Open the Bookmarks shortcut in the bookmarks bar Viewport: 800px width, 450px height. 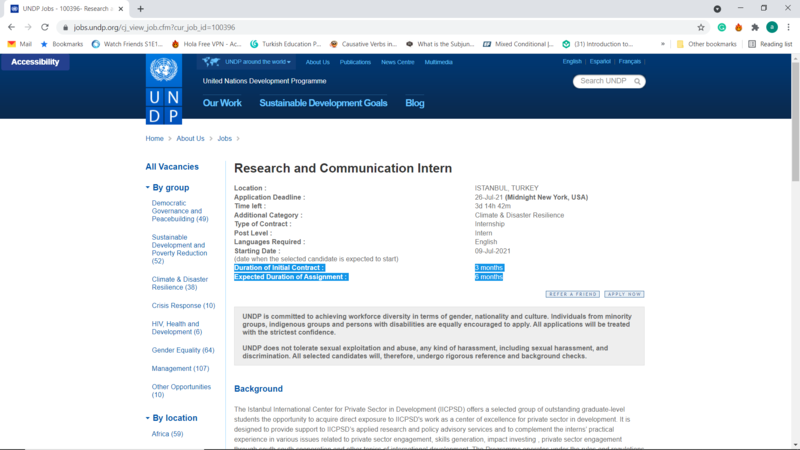click(62, 44)
